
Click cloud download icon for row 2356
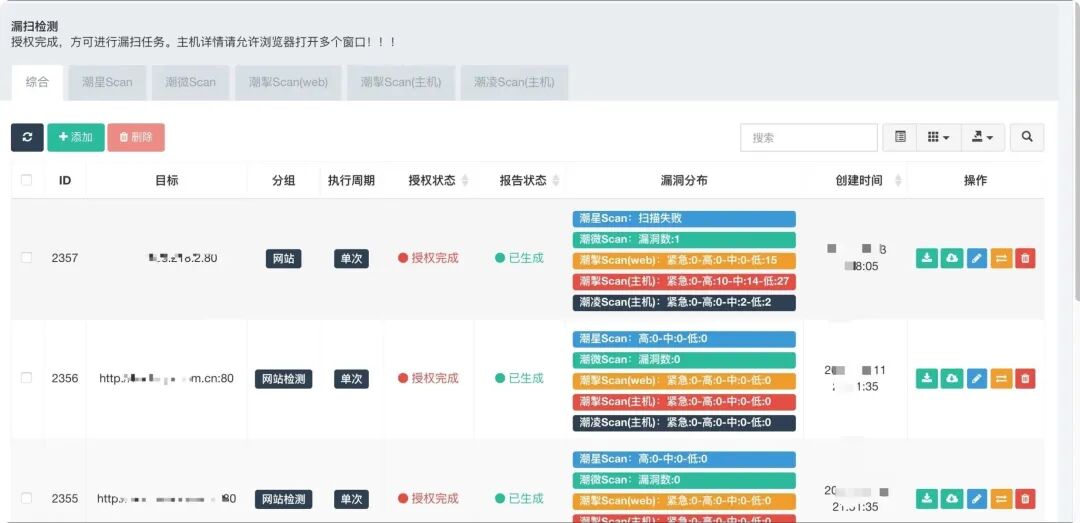click(952, 378)
